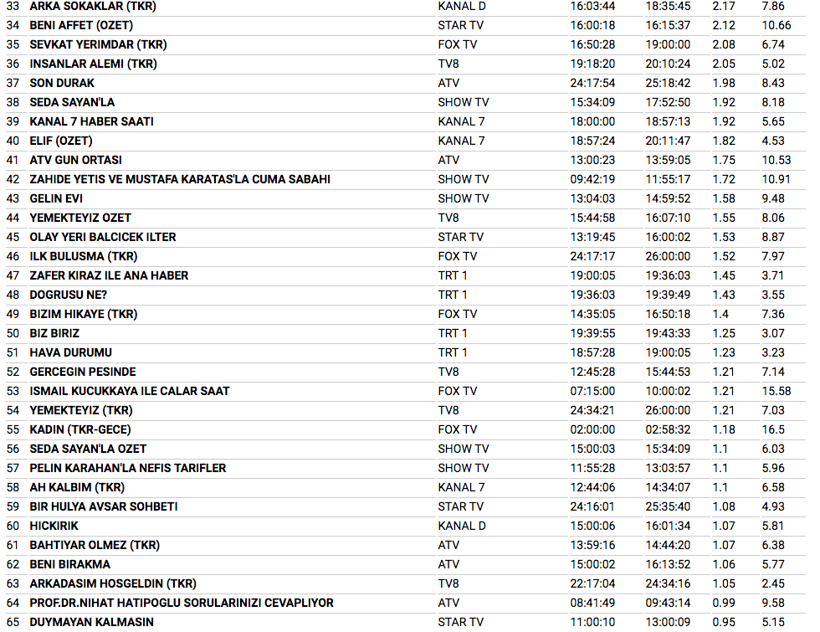Image resolution: width=820 pixels, height=632 pixels.
Task: Select OLAY YERI BALCICEK ILTER program name
Action: tap(102, 237)
